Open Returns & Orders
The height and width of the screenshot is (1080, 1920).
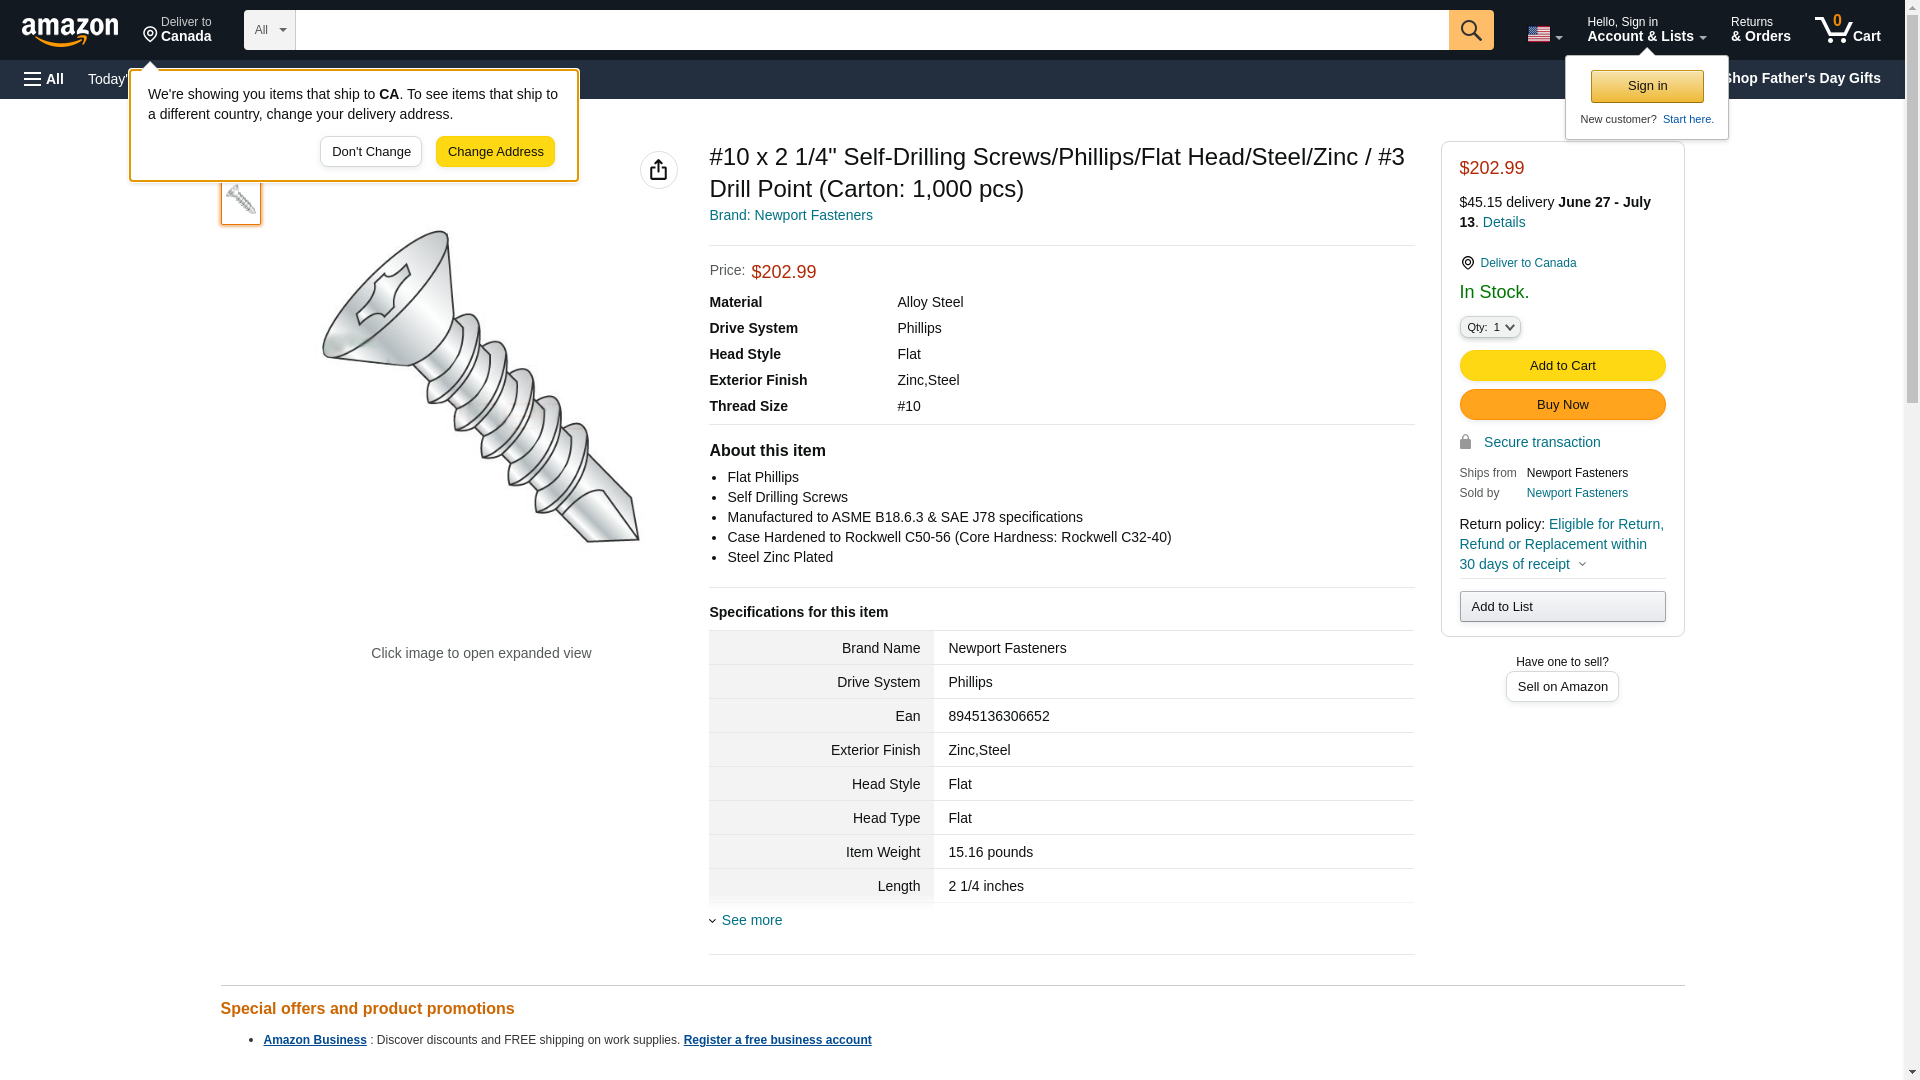1759,30
